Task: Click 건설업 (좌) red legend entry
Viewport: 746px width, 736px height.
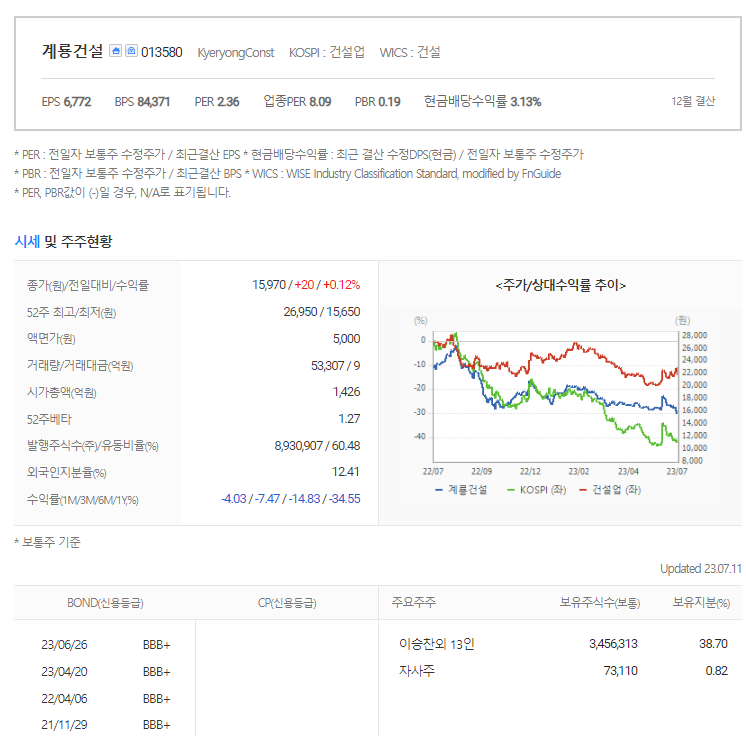Action: [x=610, y=490]
